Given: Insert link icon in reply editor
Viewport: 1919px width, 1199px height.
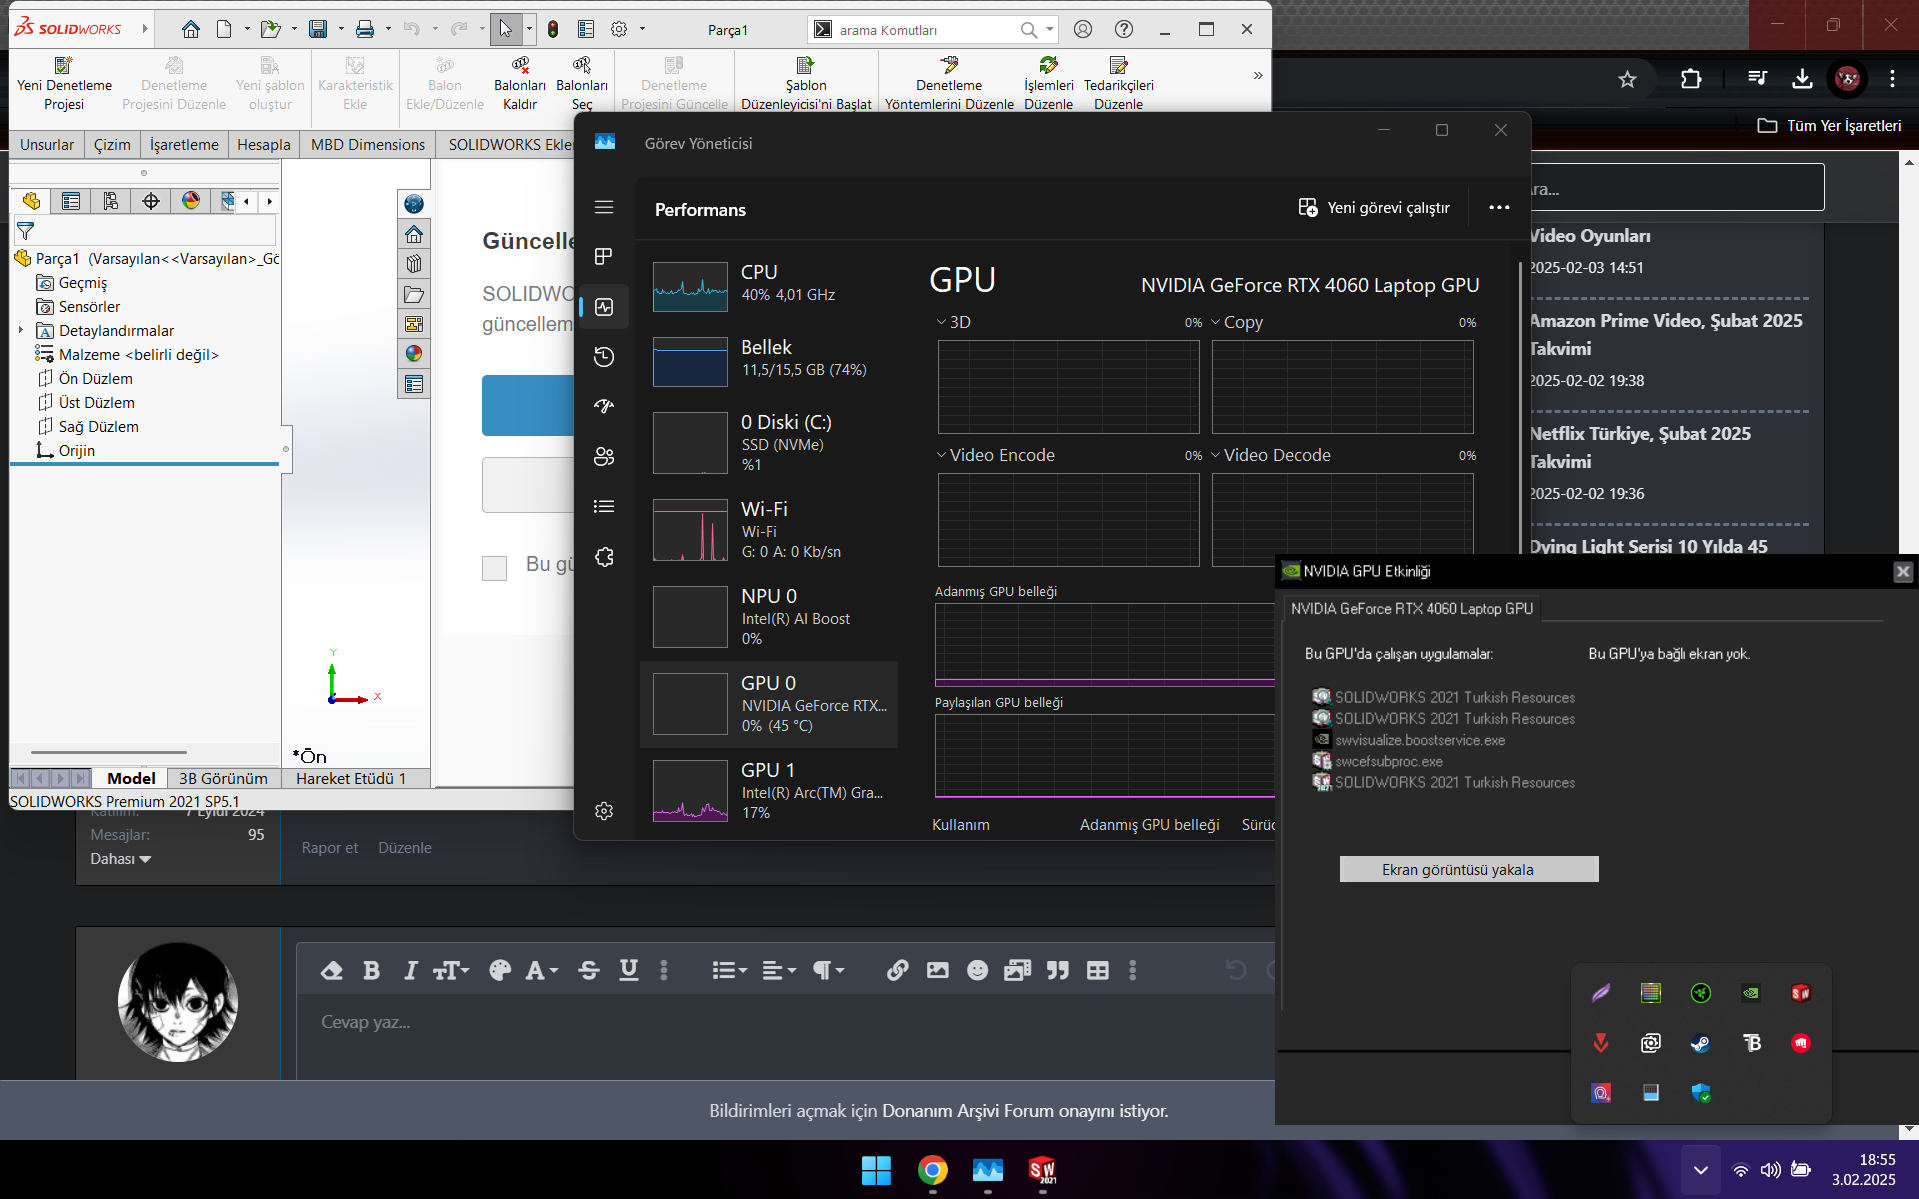Looking at the screenshot, I should [x=897, y=970].
